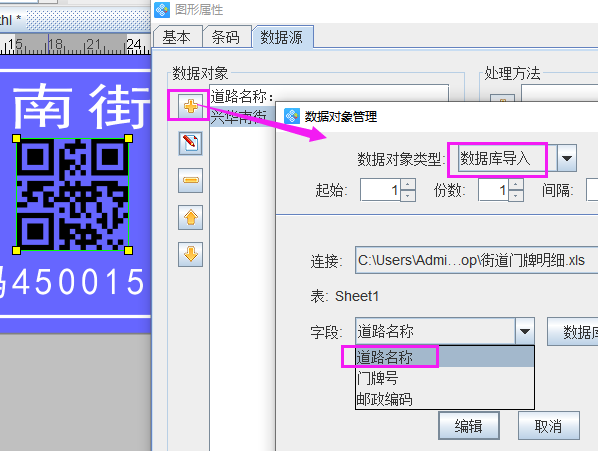Choose 邮政编码 from the field list
Screen dimensions: 598x451
point(445,399)
